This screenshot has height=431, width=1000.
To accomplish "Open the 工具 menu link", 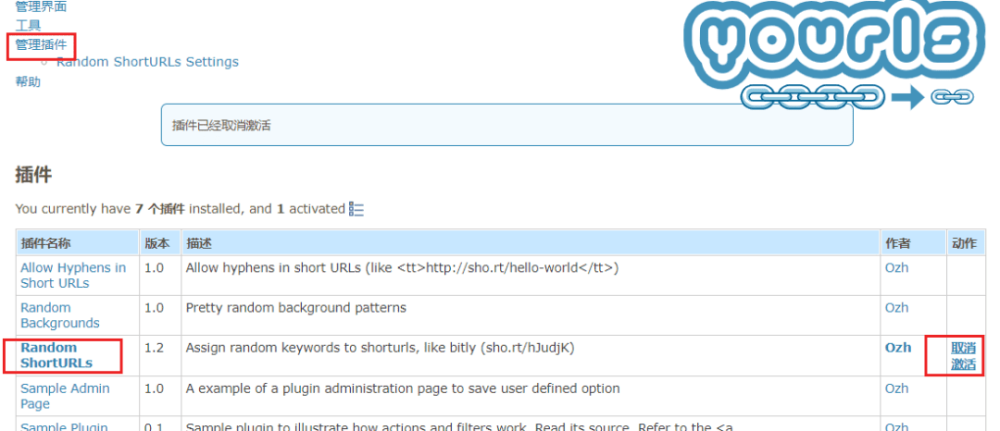I will pyautogui.click(x=28, y=25).
